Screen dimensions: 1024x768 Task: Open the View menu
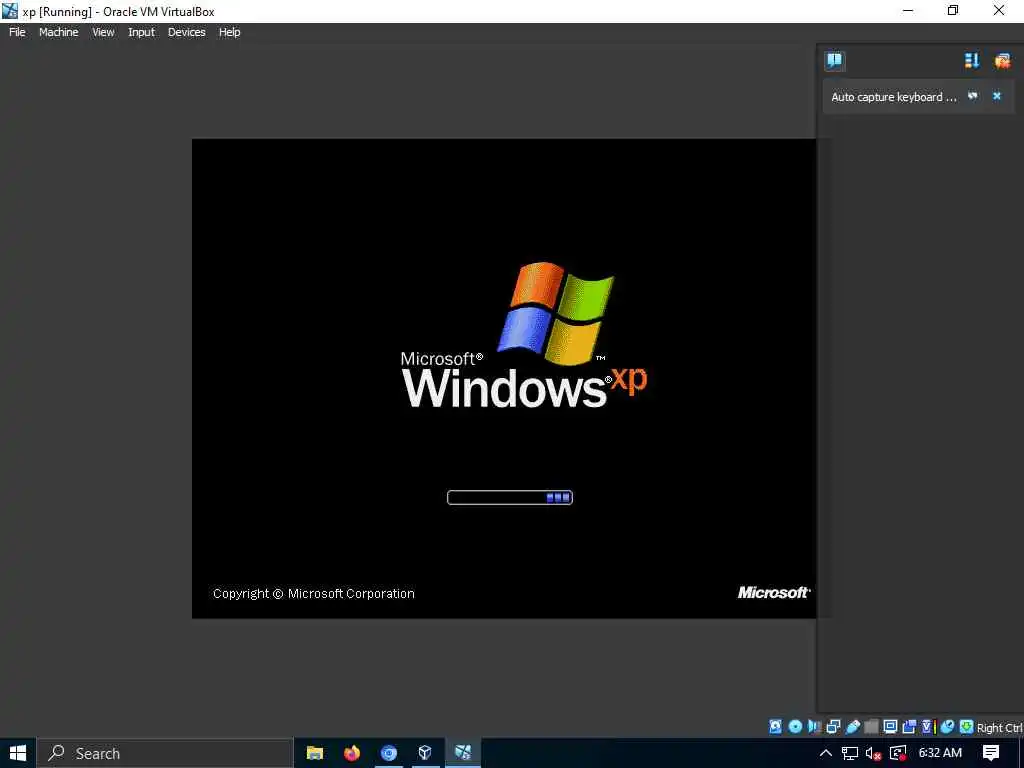[x=103, y=32]
